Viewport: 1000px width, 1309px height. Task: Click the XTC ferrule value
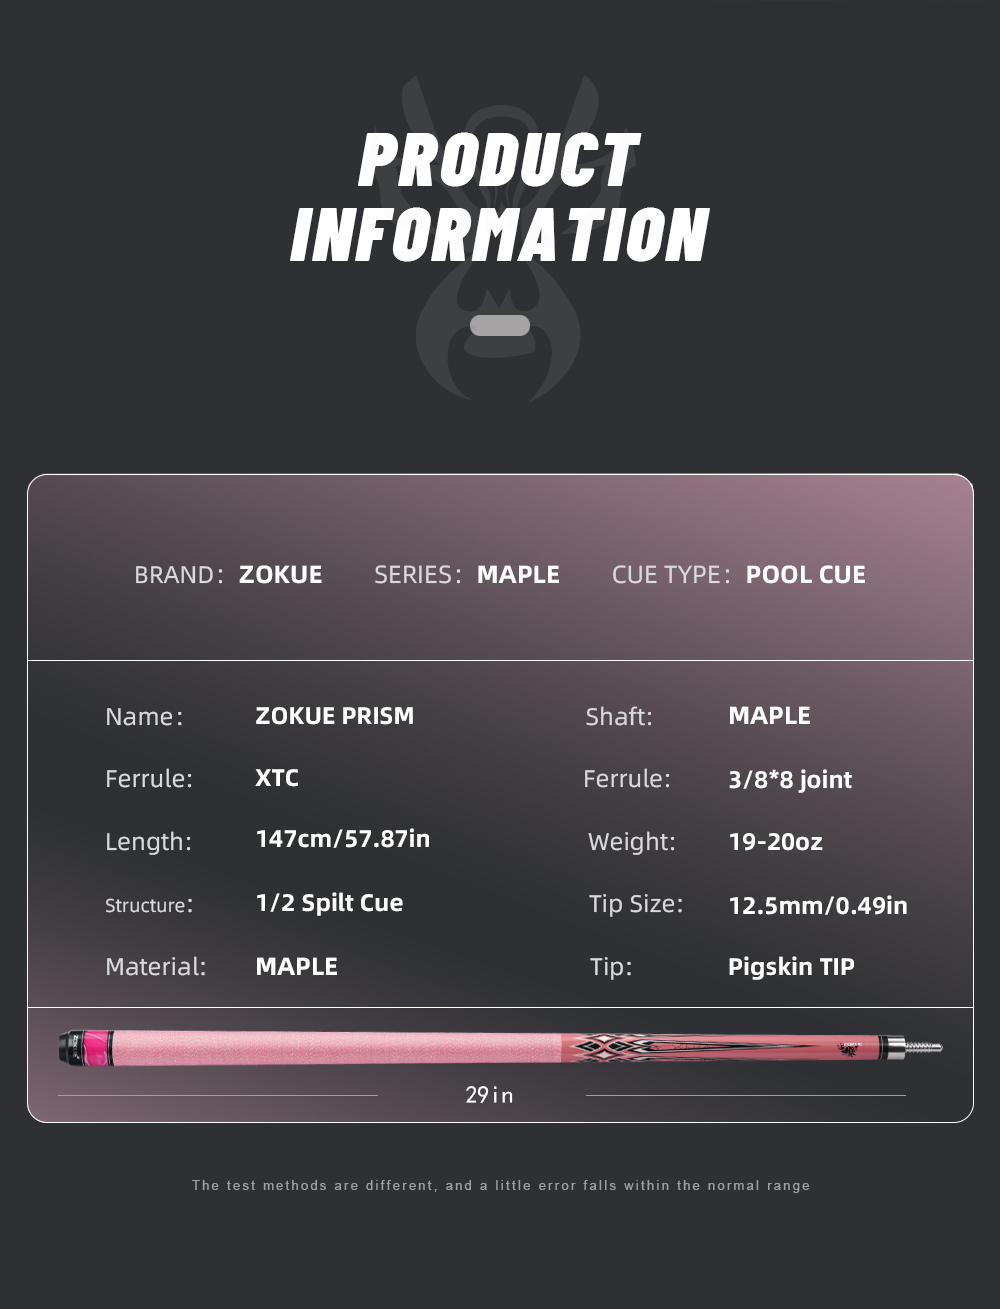coord(277,778)
